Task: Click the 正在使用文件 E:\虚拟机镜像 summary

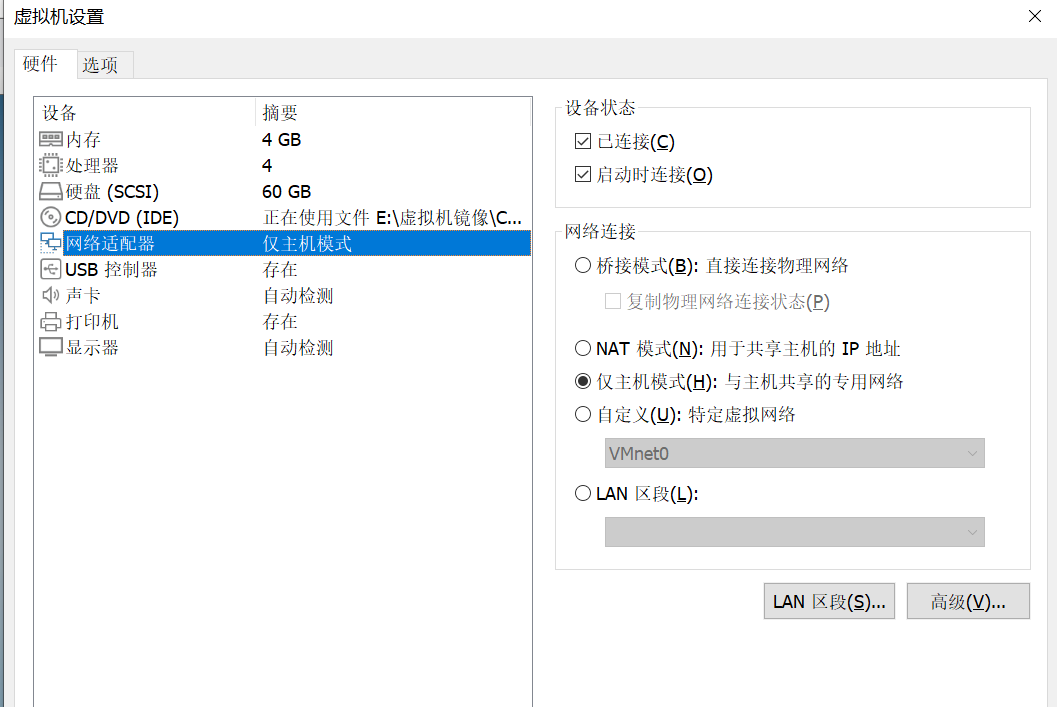Action: pos(392,218)
